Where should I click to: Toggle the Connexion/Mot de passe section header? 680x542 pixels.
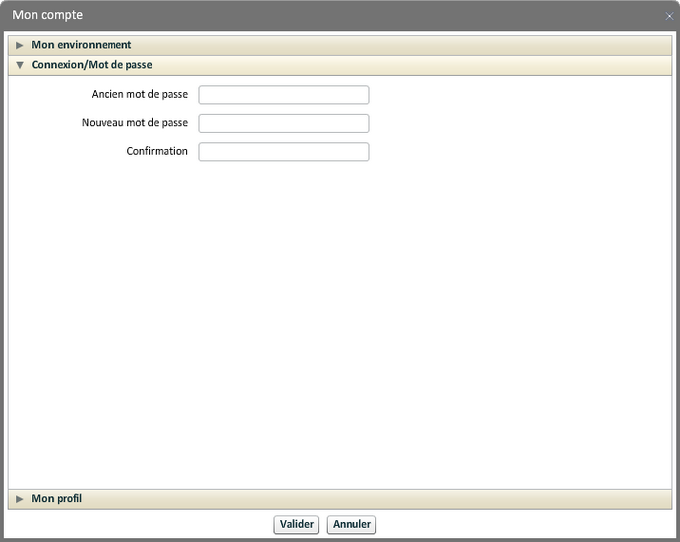tap(92, 65)
